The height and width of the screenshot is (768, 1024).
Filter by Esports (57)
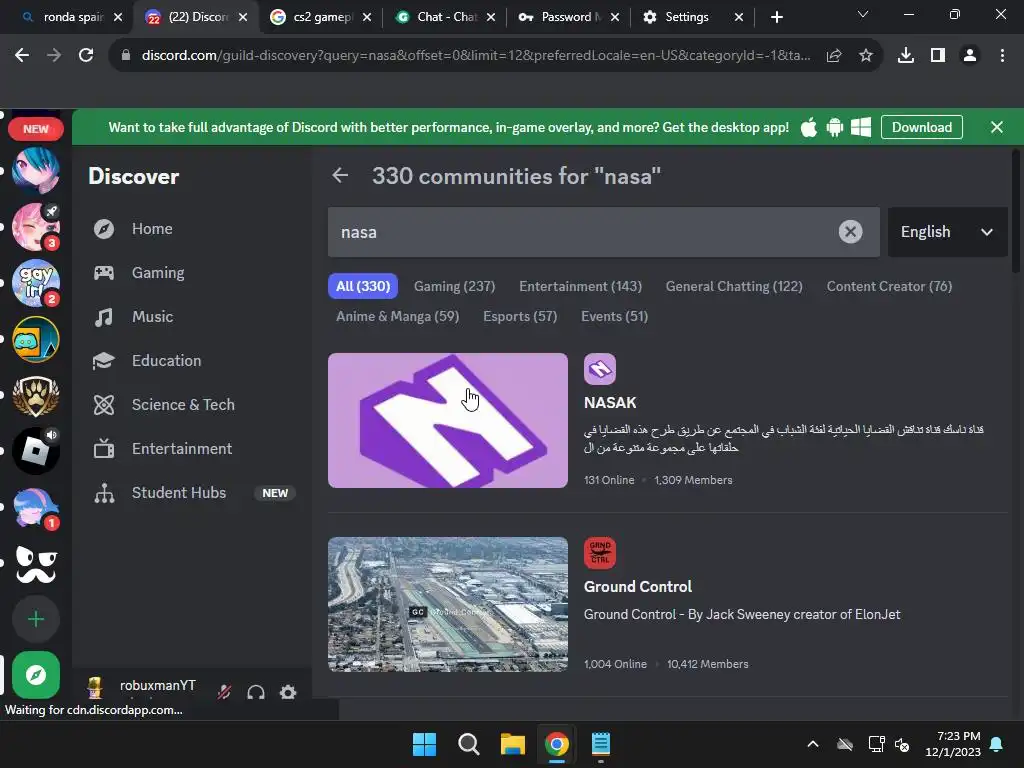click(x=520, y=316)
